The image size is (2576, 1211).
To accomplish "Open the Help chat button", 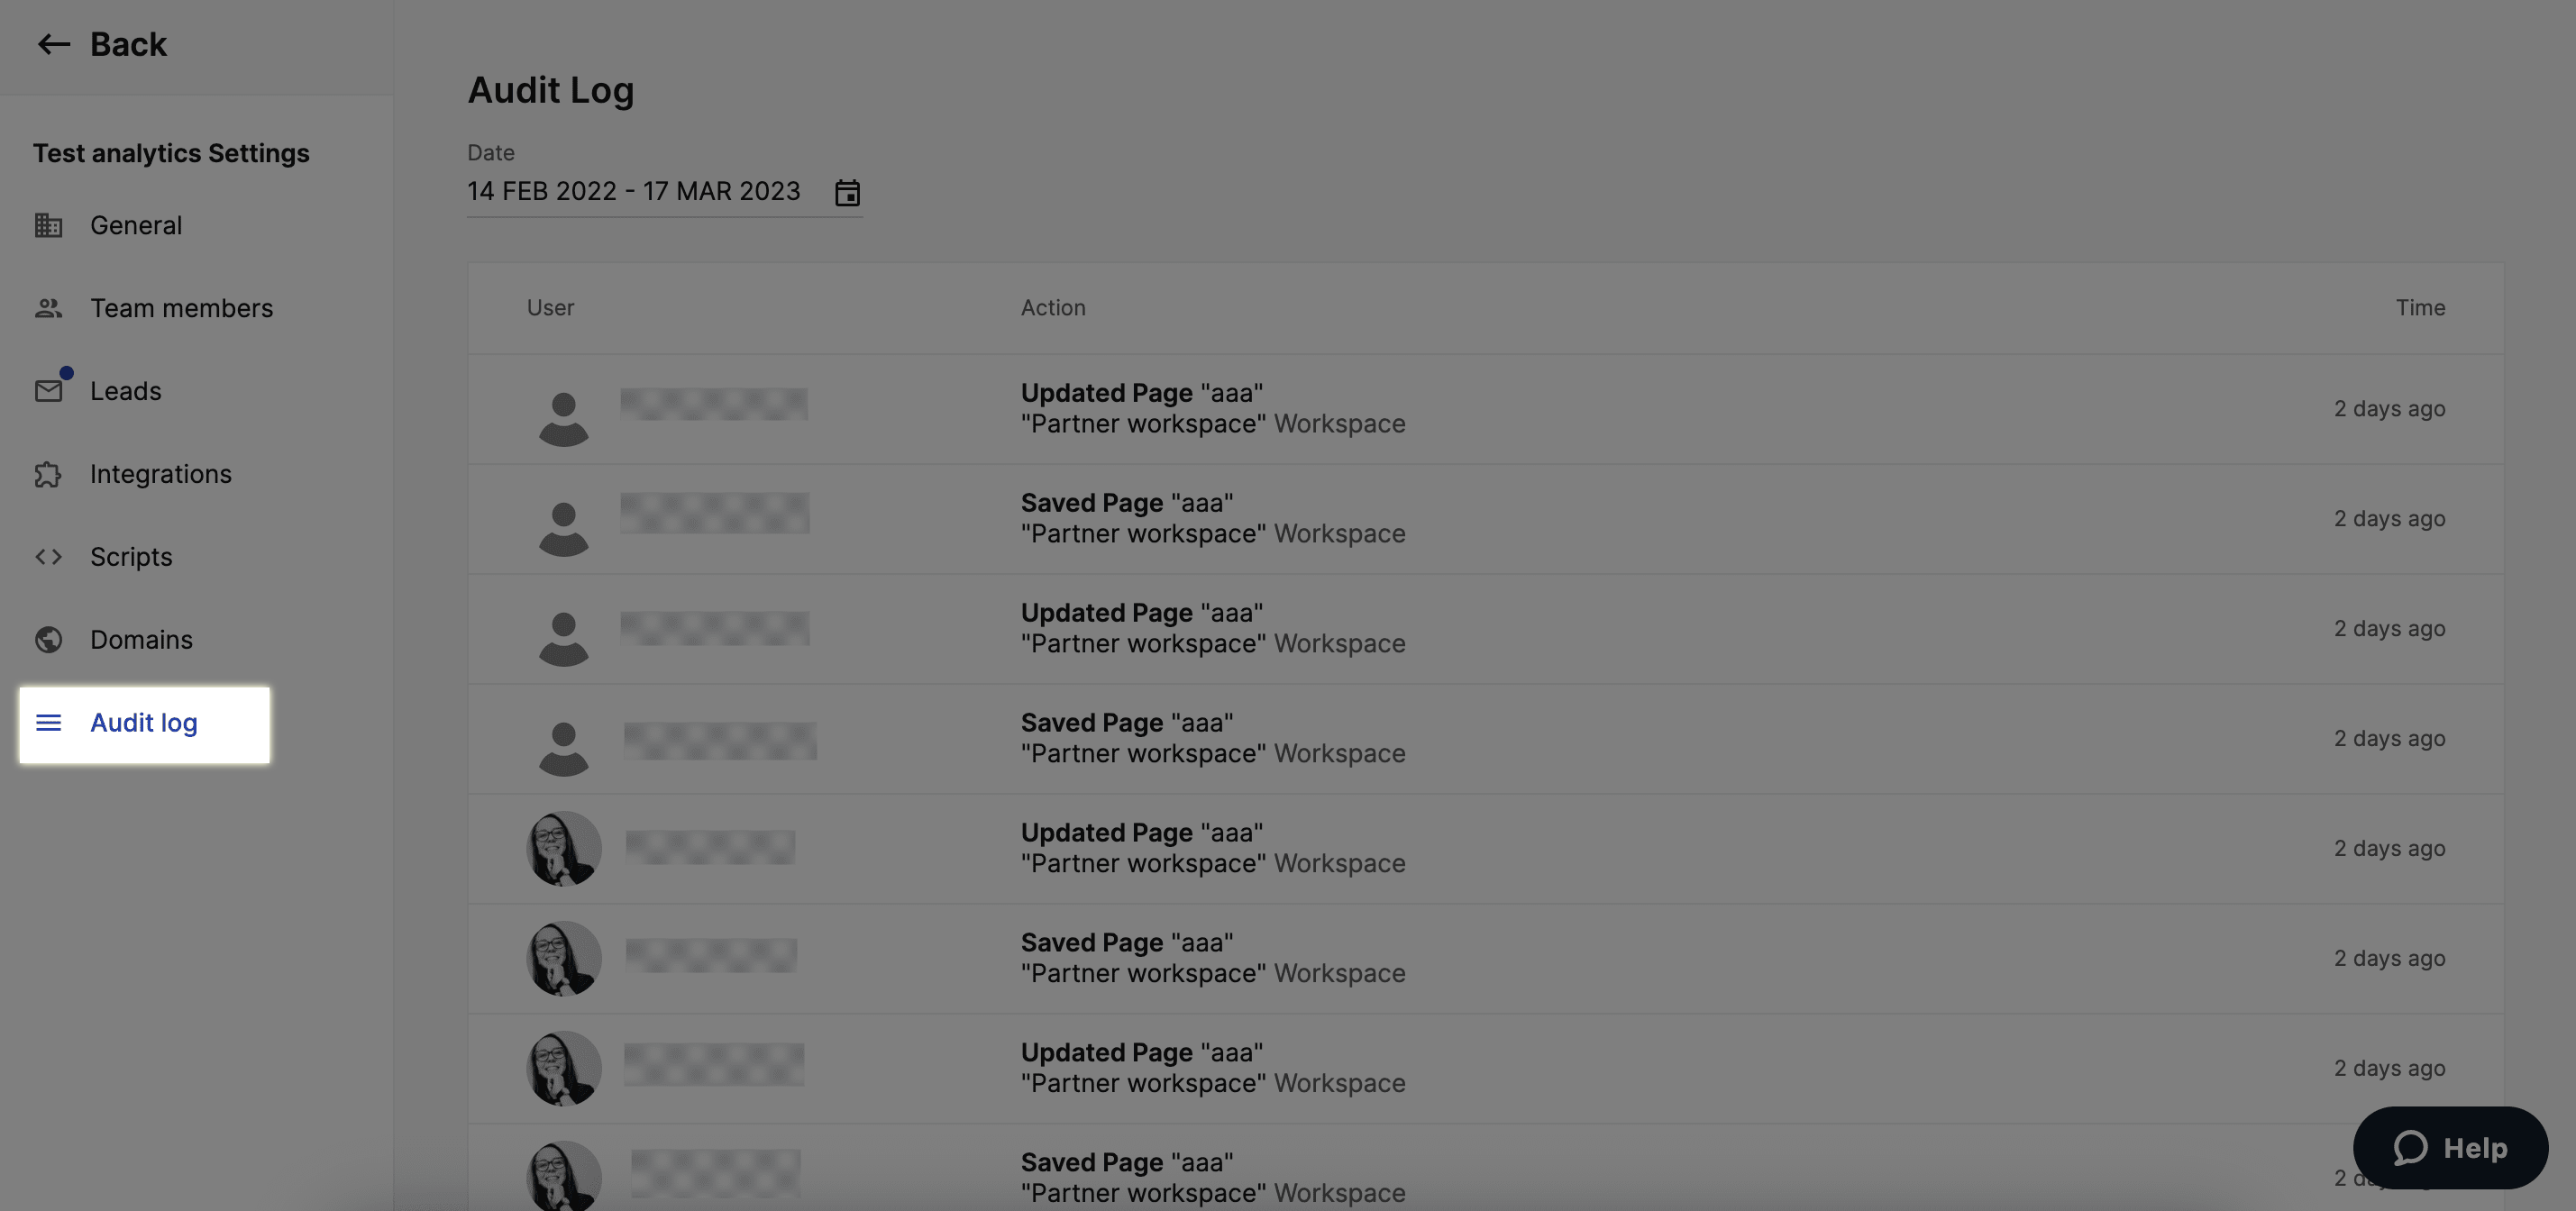I will [2450, 1148].
